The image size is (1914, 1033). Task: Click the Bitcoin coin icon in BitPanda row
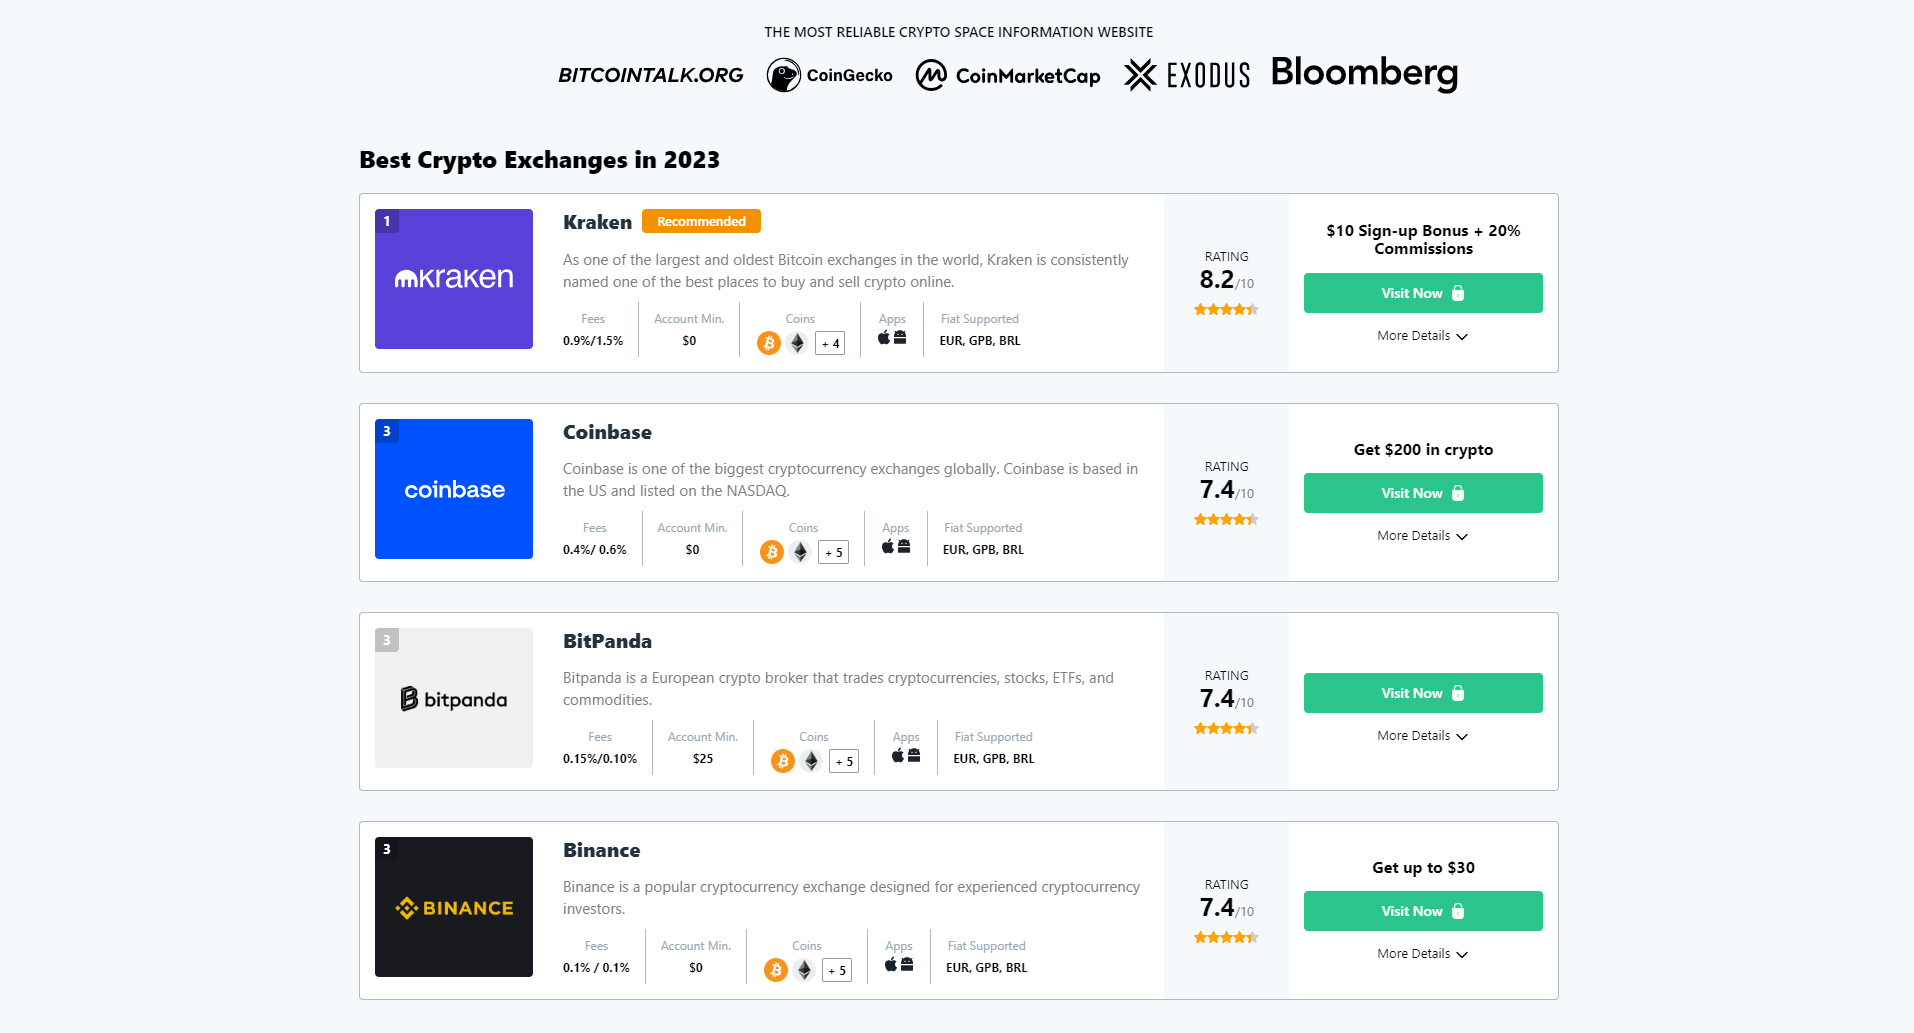[x=783, y=761]
